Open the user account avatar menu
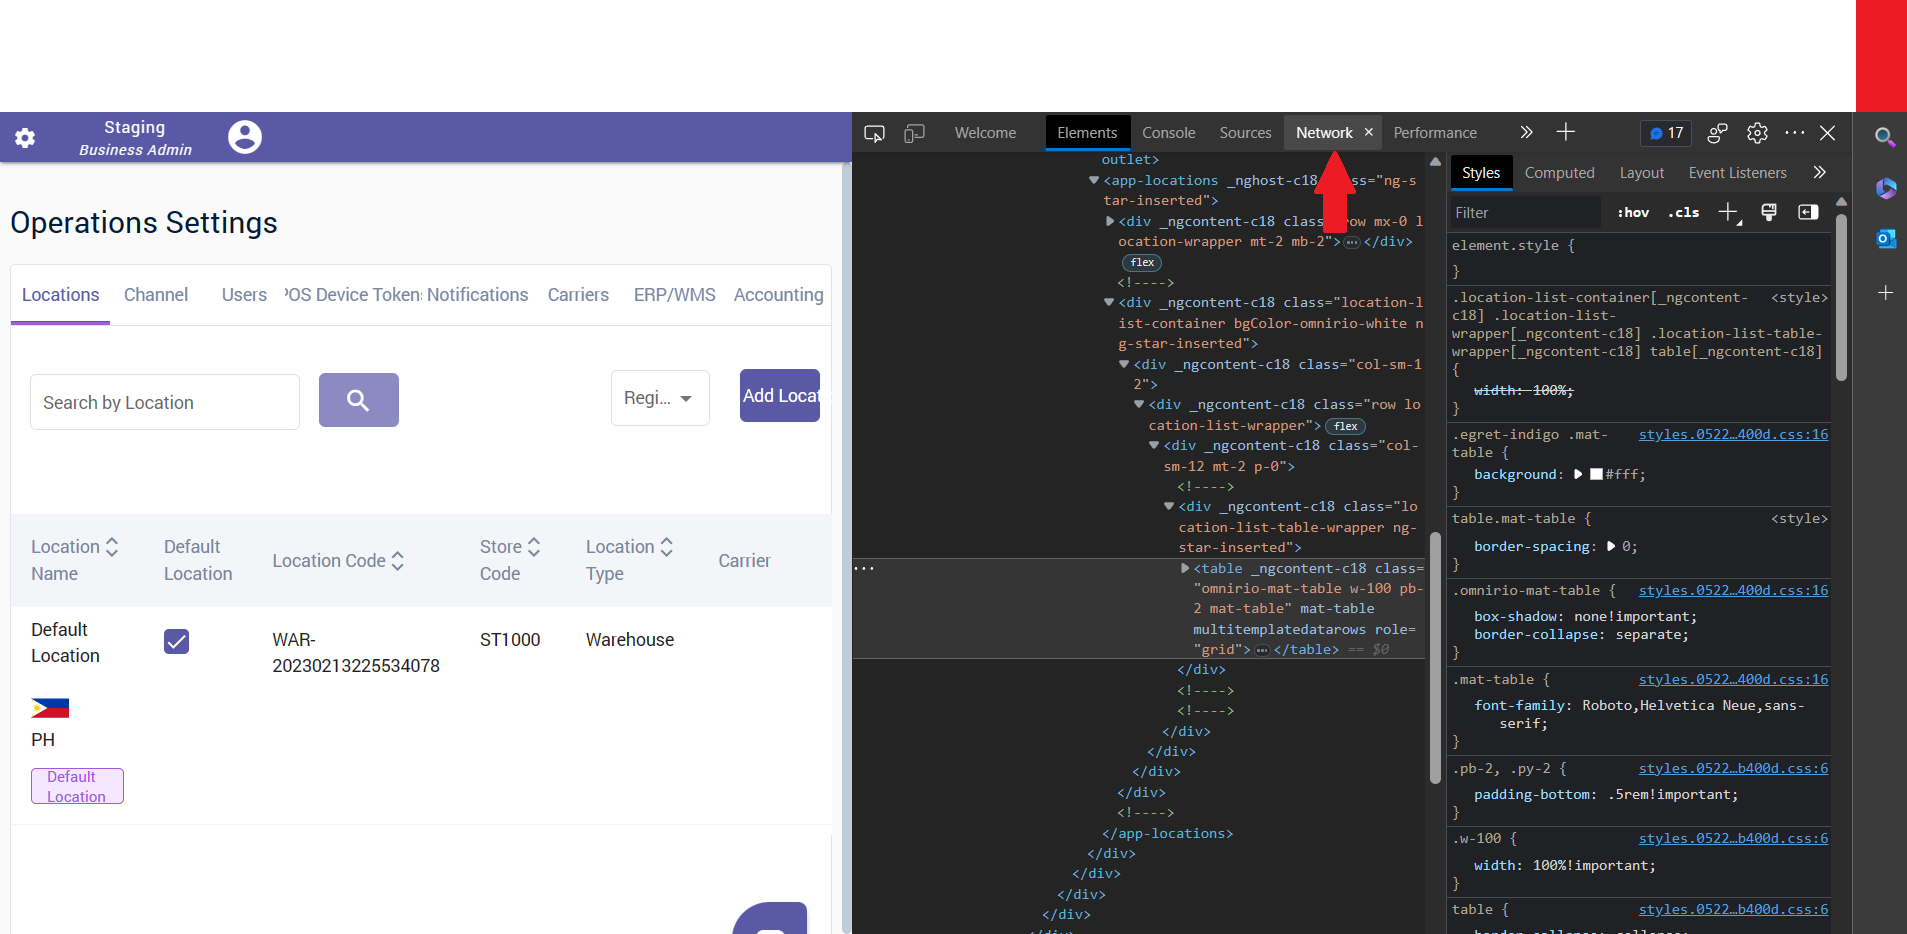The height and width of the screenshot is (934, 1907). 245,137
